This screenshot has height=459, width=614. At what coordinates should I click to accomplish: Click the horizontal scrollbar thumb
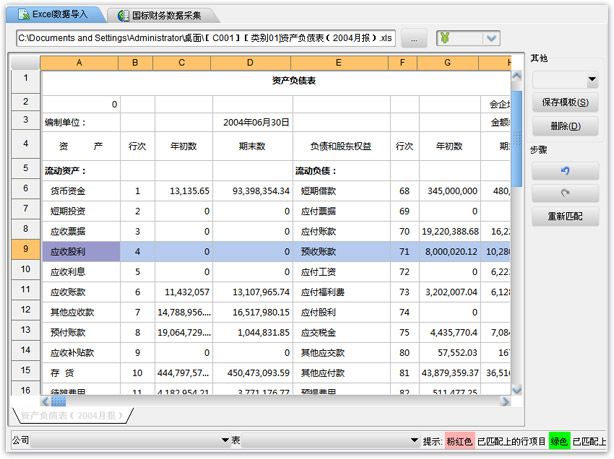[59, 401]
